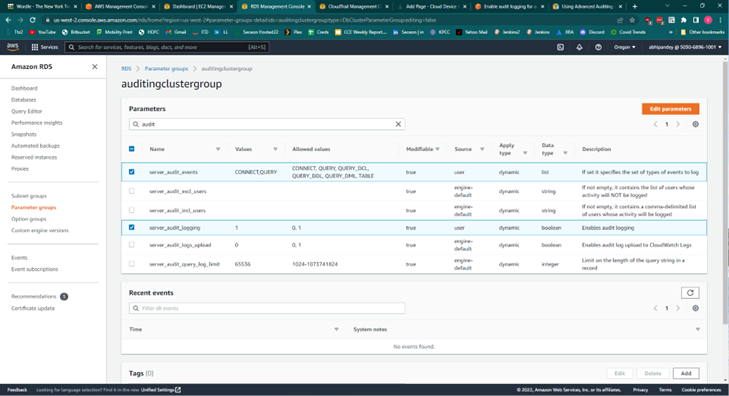729x396 pixels.
Task: Bookmark this page with star icon
Action: tap(632, 20)
